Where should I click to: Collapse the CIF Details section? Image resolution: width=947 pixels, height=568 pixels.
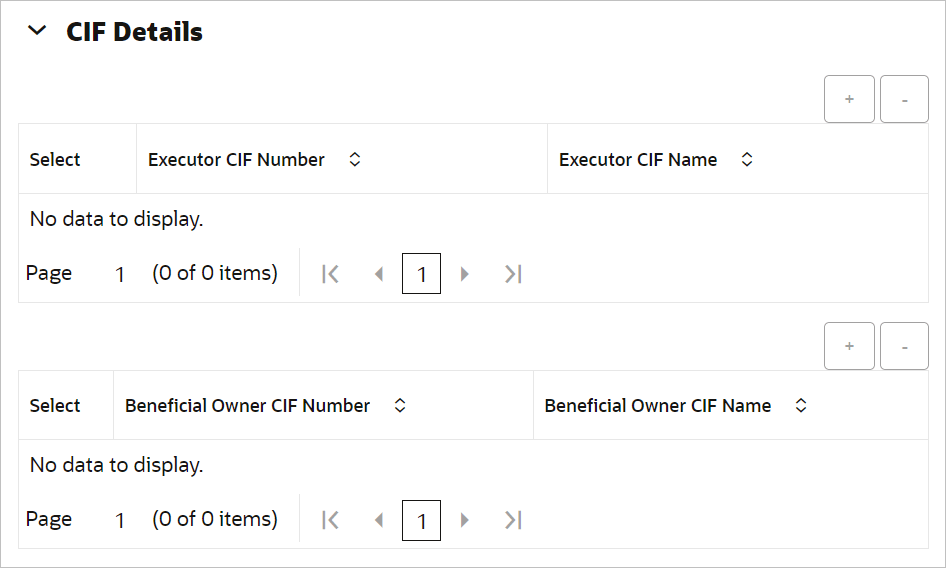(37, 31)
